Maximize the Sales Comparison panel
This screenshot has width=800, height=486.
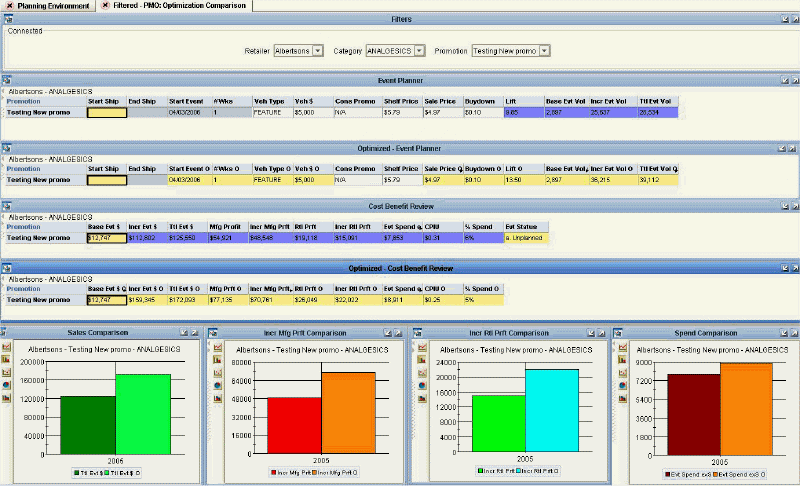coord(194,332)
